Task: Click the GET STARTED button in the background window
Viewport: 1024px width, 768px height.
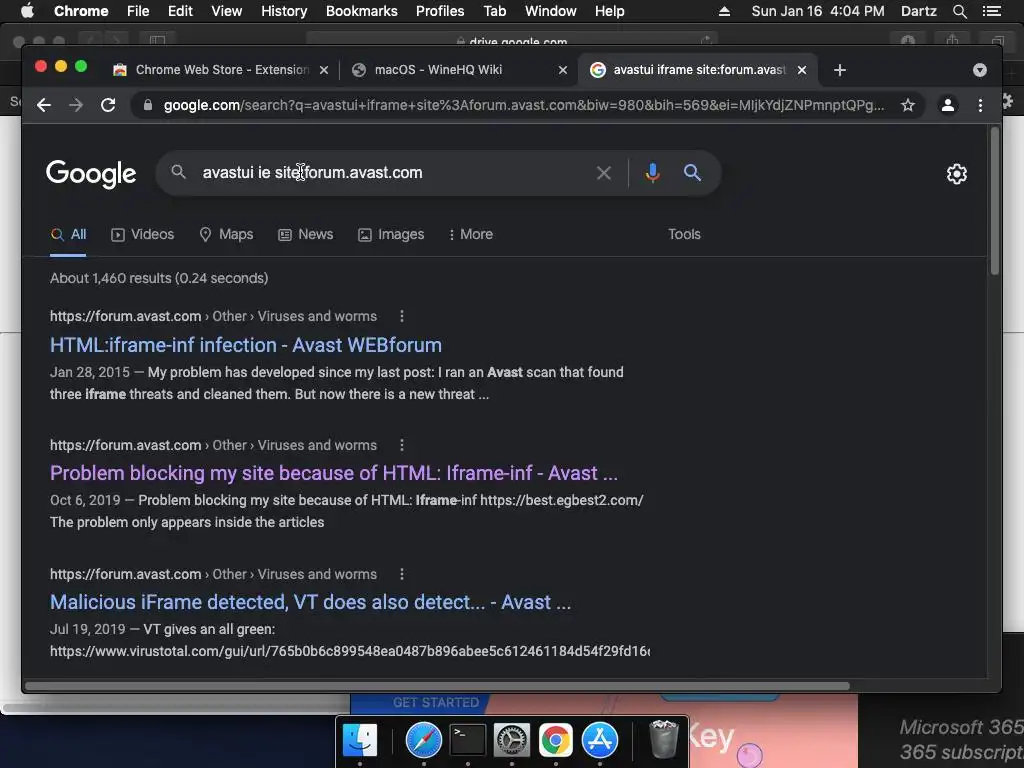Action: (x=436, y=703)
